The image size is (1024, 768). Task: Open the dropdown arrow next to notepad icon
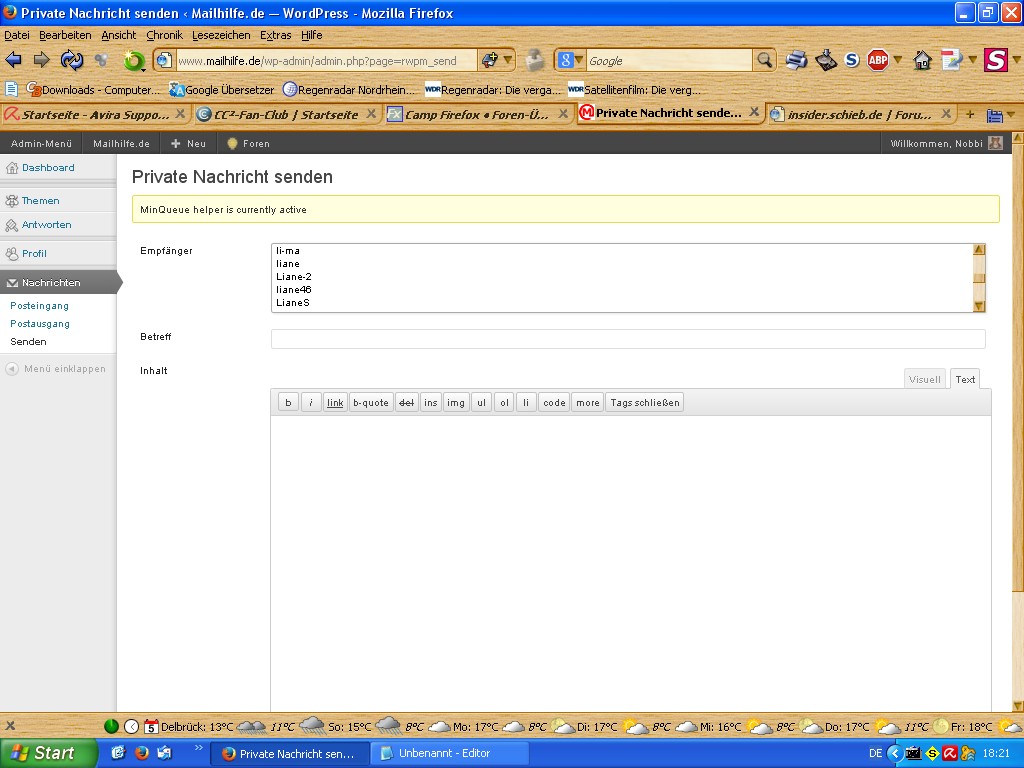[972, 61]
